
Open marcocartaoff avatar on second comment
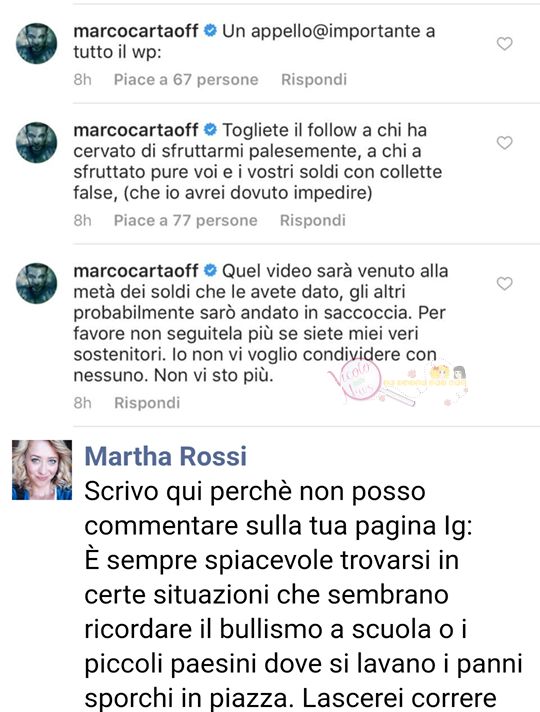(x=36, y=142)
